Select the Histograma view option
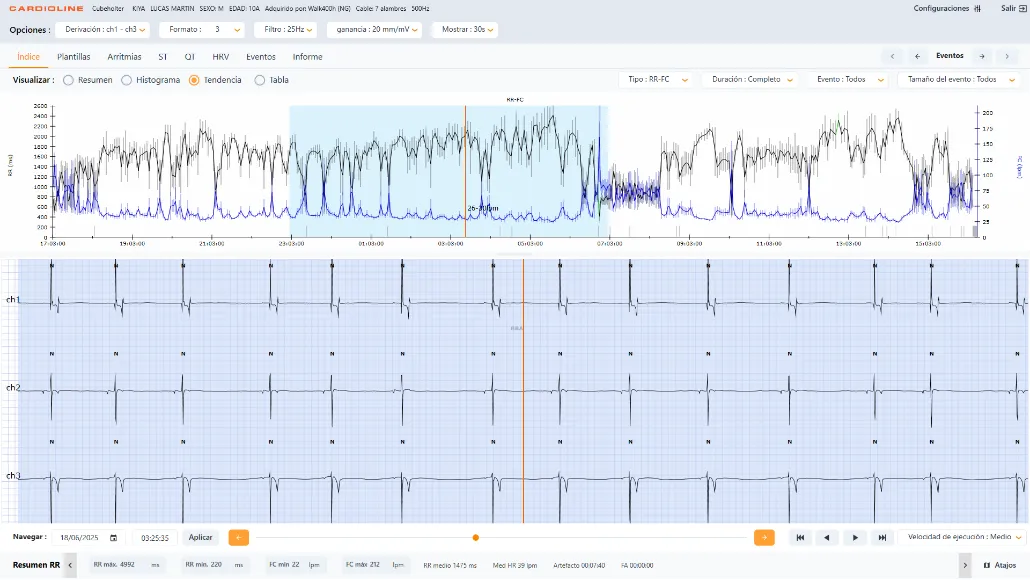The width and height of the screenshot is (1030, 580). (x=127, y=80)
